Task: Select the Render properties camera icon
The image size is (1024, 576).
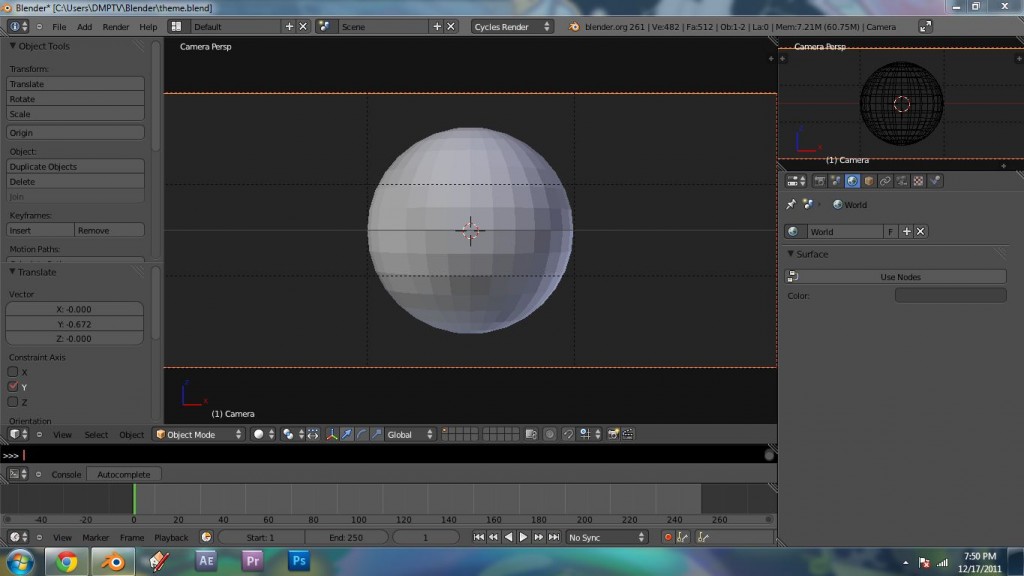Action: [x=820, y=180]
